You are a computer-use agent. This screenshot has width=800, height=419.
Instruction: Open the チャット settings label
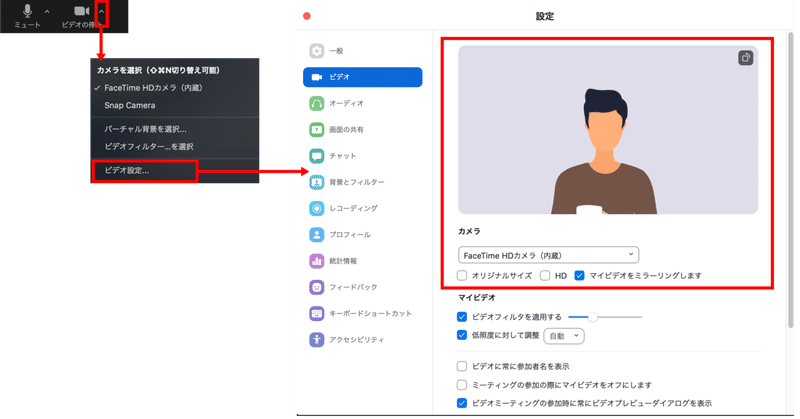click(343, 156)
